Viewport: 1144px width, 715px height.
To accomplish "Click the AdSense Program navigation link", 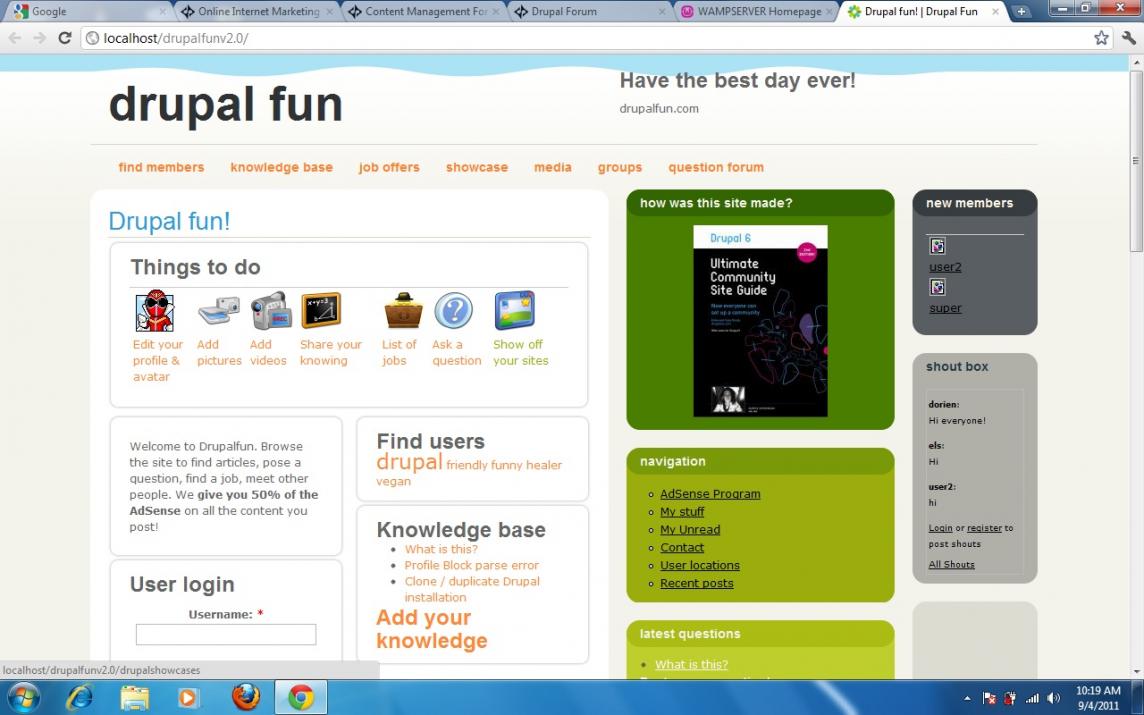I will click(710, 494).
